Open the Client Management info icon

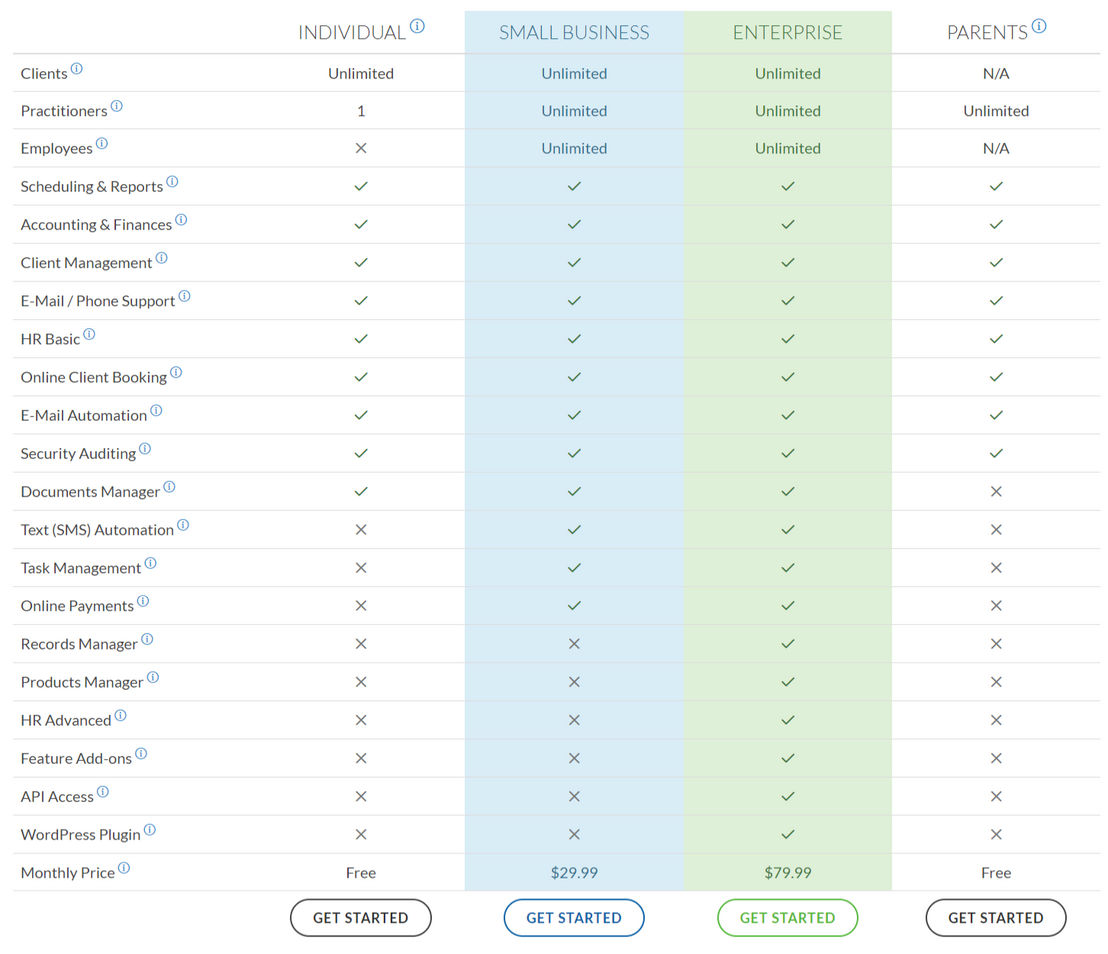[x=161, y=258]
